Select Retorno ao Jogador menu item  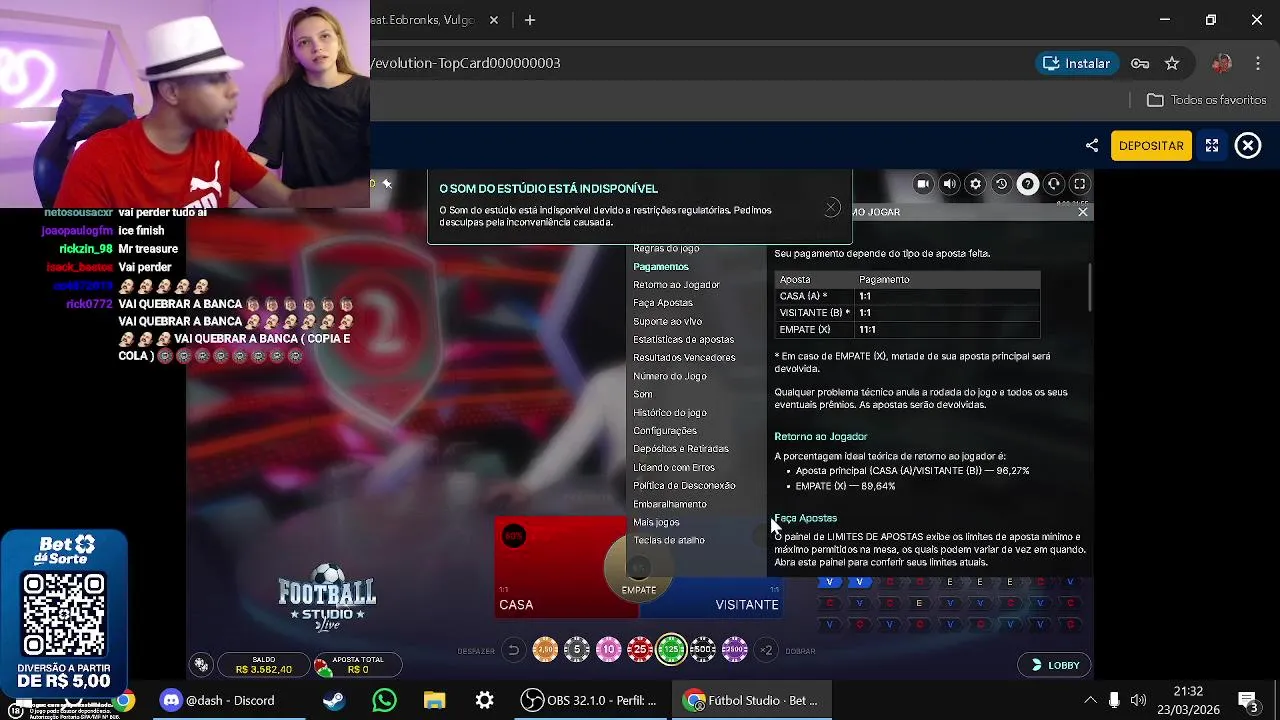[x=676, y=285]
